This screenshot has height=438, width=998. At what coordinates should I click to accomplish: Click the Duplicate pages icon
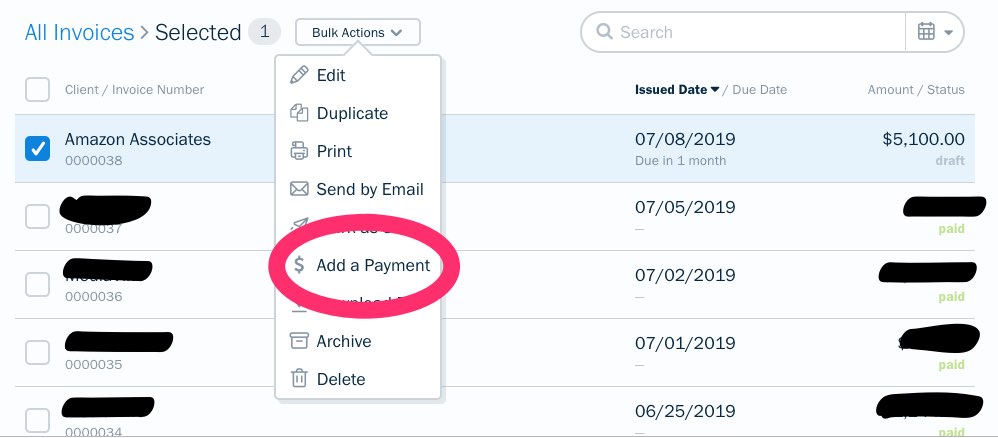pyautogui.click(x=299, y=113)
